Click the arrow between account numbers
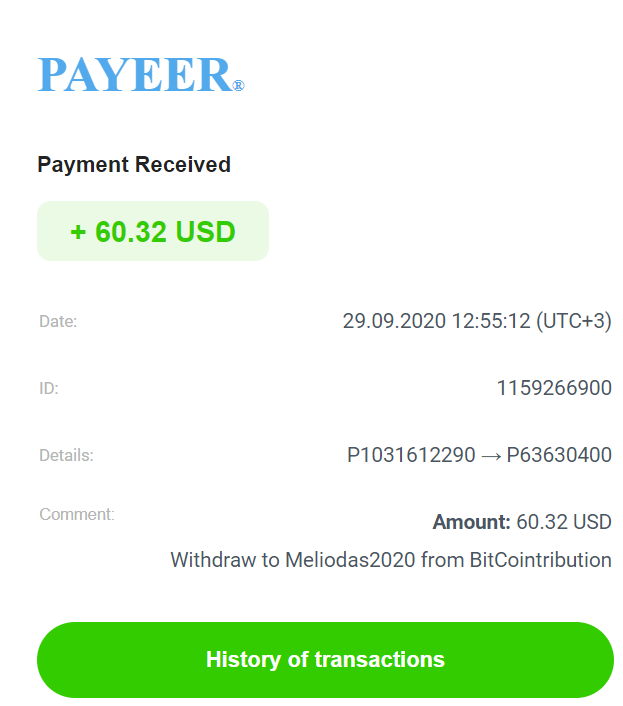This screenshot has width=623, height=706. click(491, 457)
